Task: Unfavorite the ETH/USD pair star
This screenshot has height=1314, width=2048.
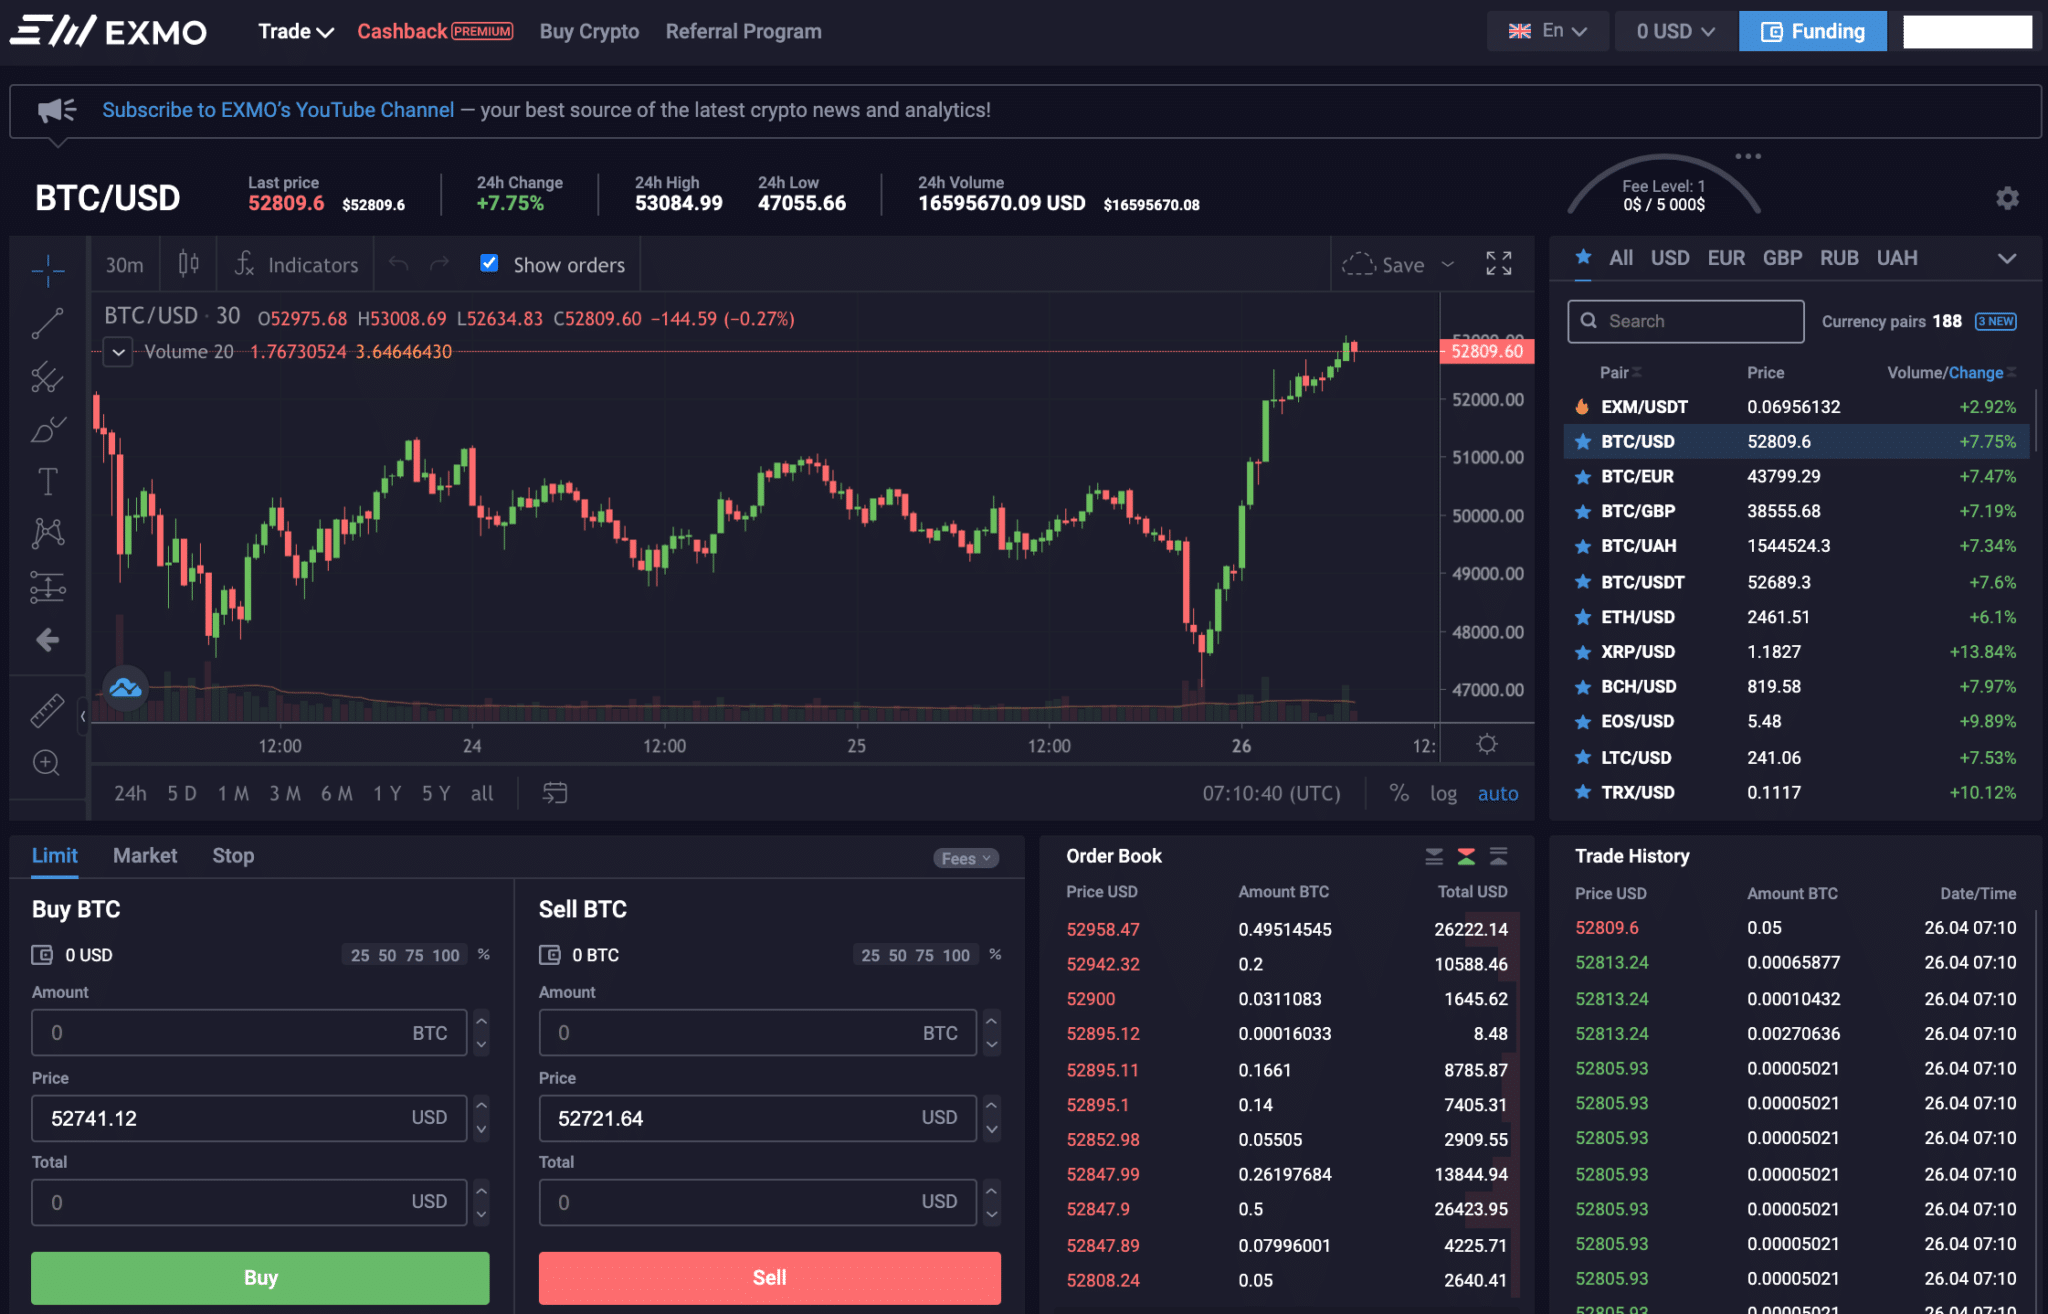Action: pyautogui.click(x=1583, y=617)
